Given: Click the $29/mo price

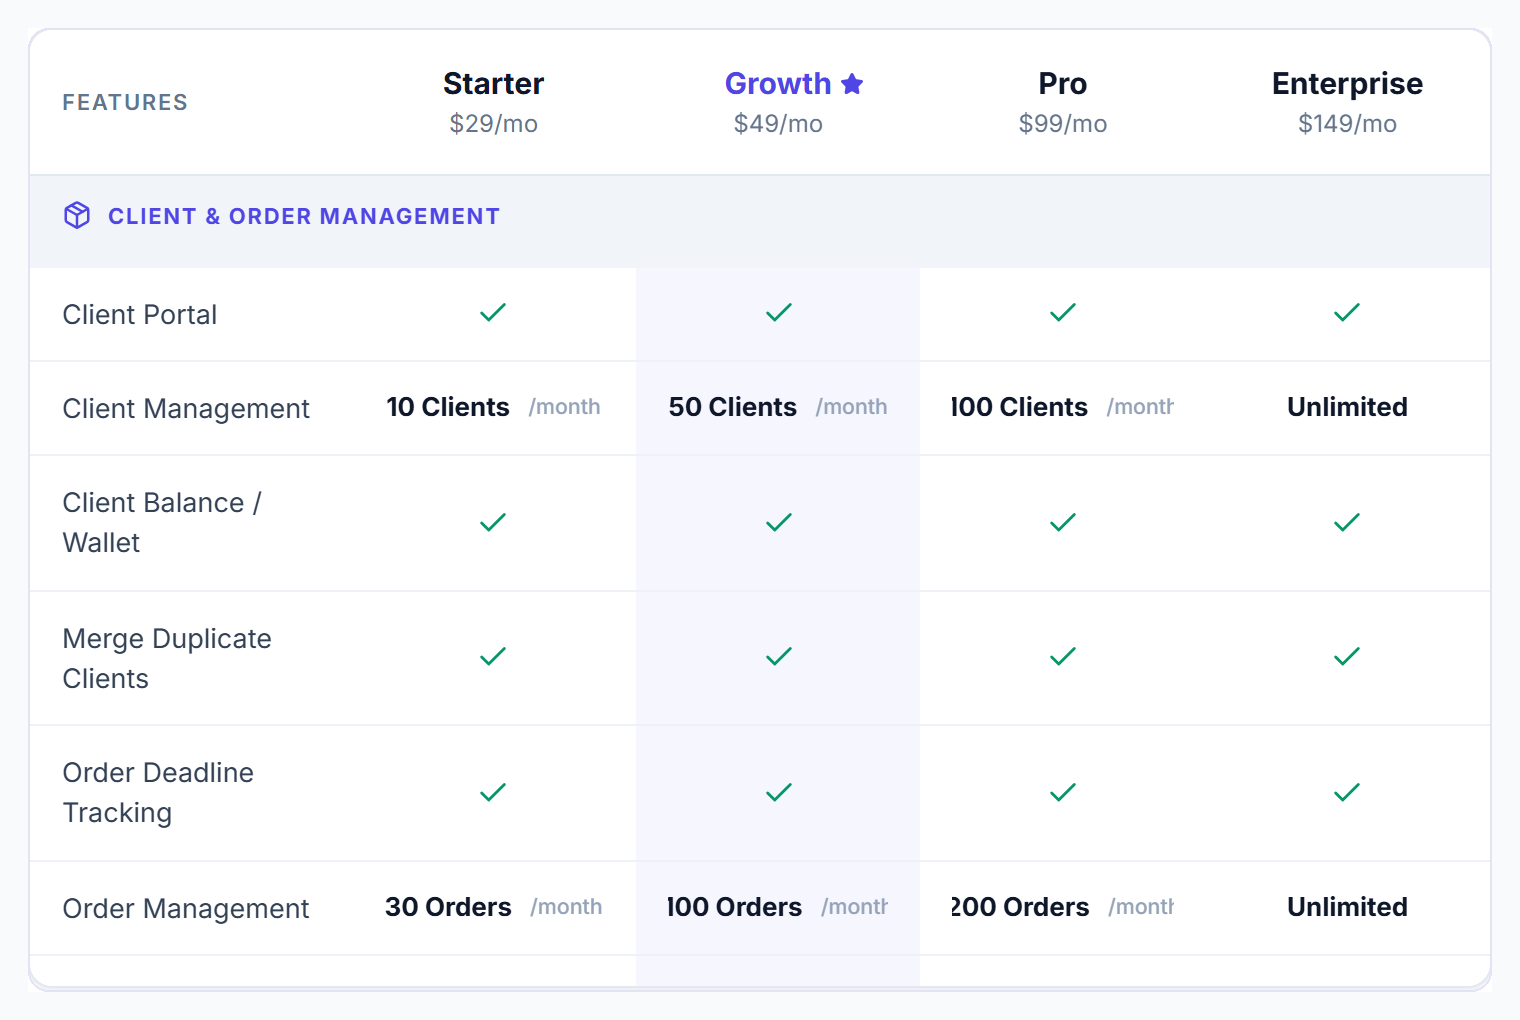Looking at the screenshot, I should [493, 124].
